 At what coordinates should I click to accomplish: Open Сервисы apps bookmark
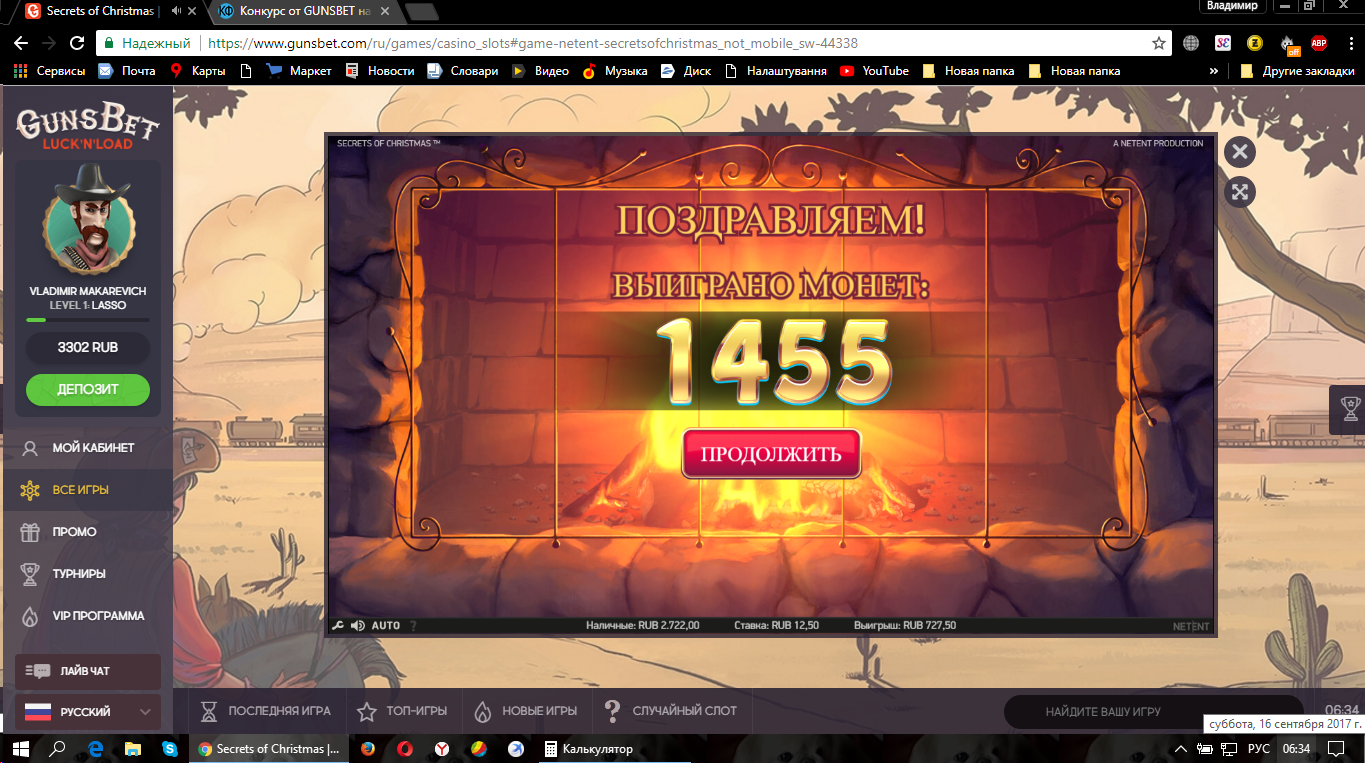(48, 71)
